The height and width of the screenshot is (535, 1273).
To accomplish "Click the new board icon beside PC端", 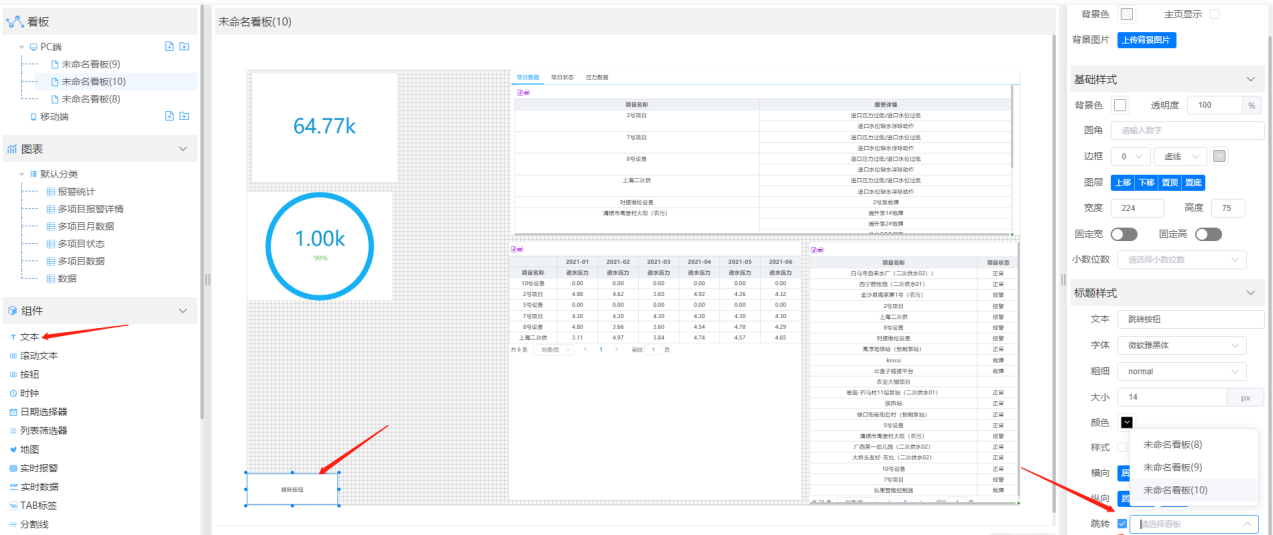I will (x=169, y=47).
